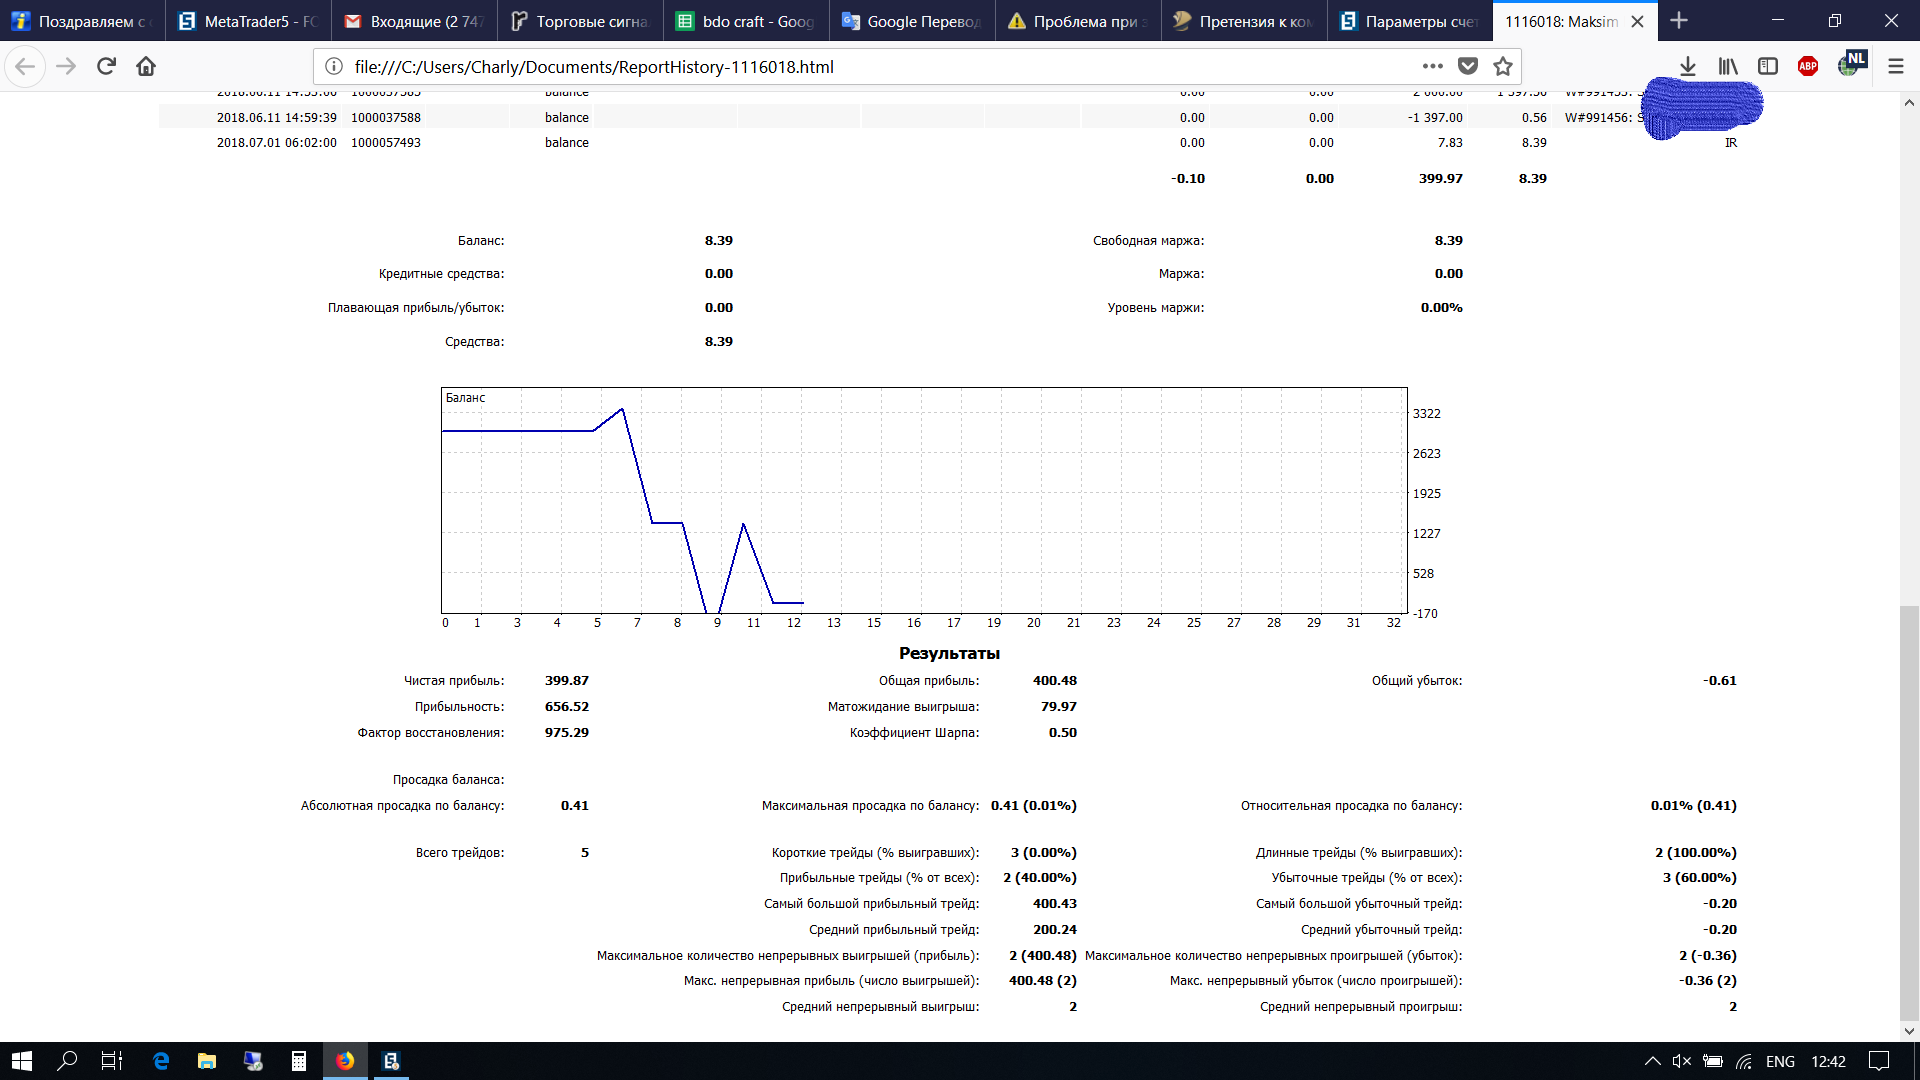Click scrollbar down arrow
Image resolution: width=1920 pixels, height=1080 pixels.
click(x=1909, y=1031)
